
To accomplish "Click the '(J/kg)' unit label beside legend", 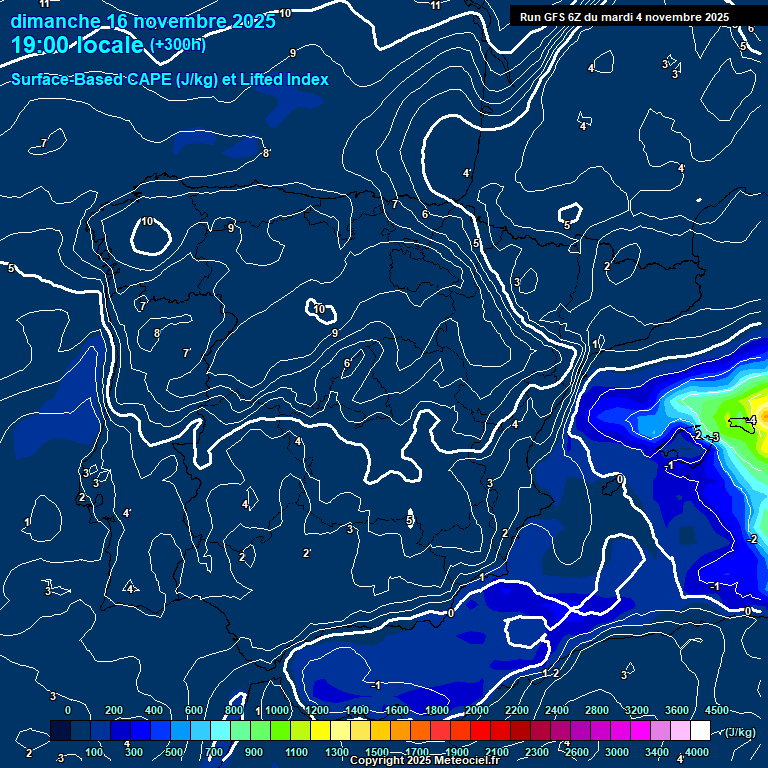I will pyautogui.click(x=740, y=732).
